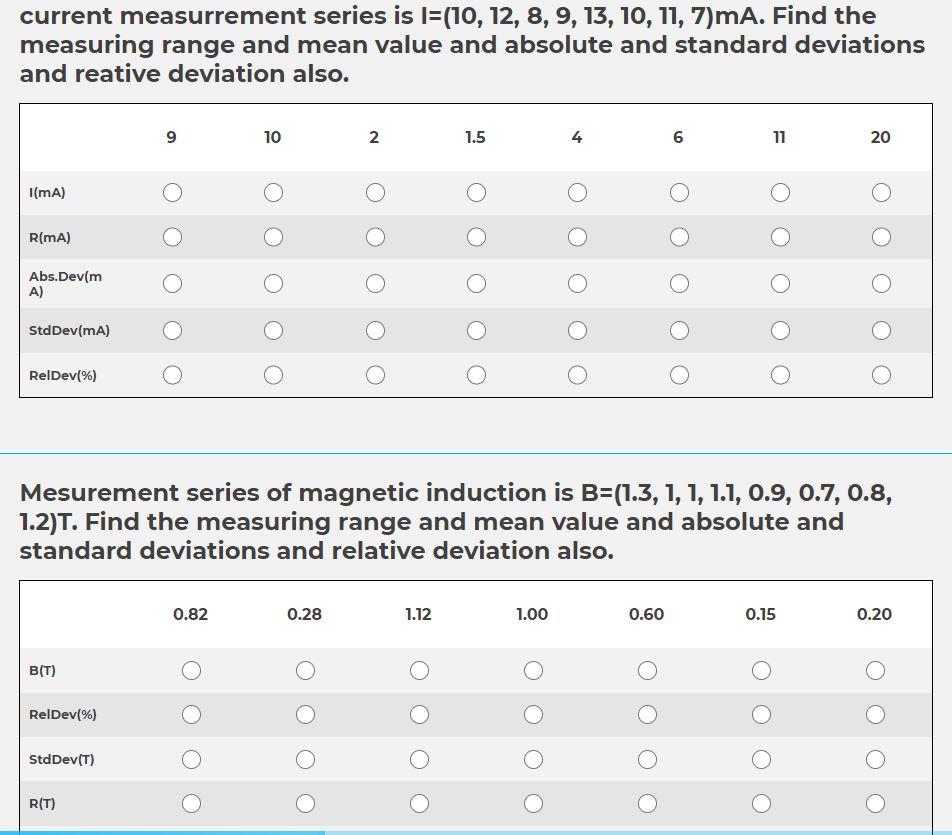Click the magnetic induction question heading
The image size is (952, 835).
(x=456, y=521)
